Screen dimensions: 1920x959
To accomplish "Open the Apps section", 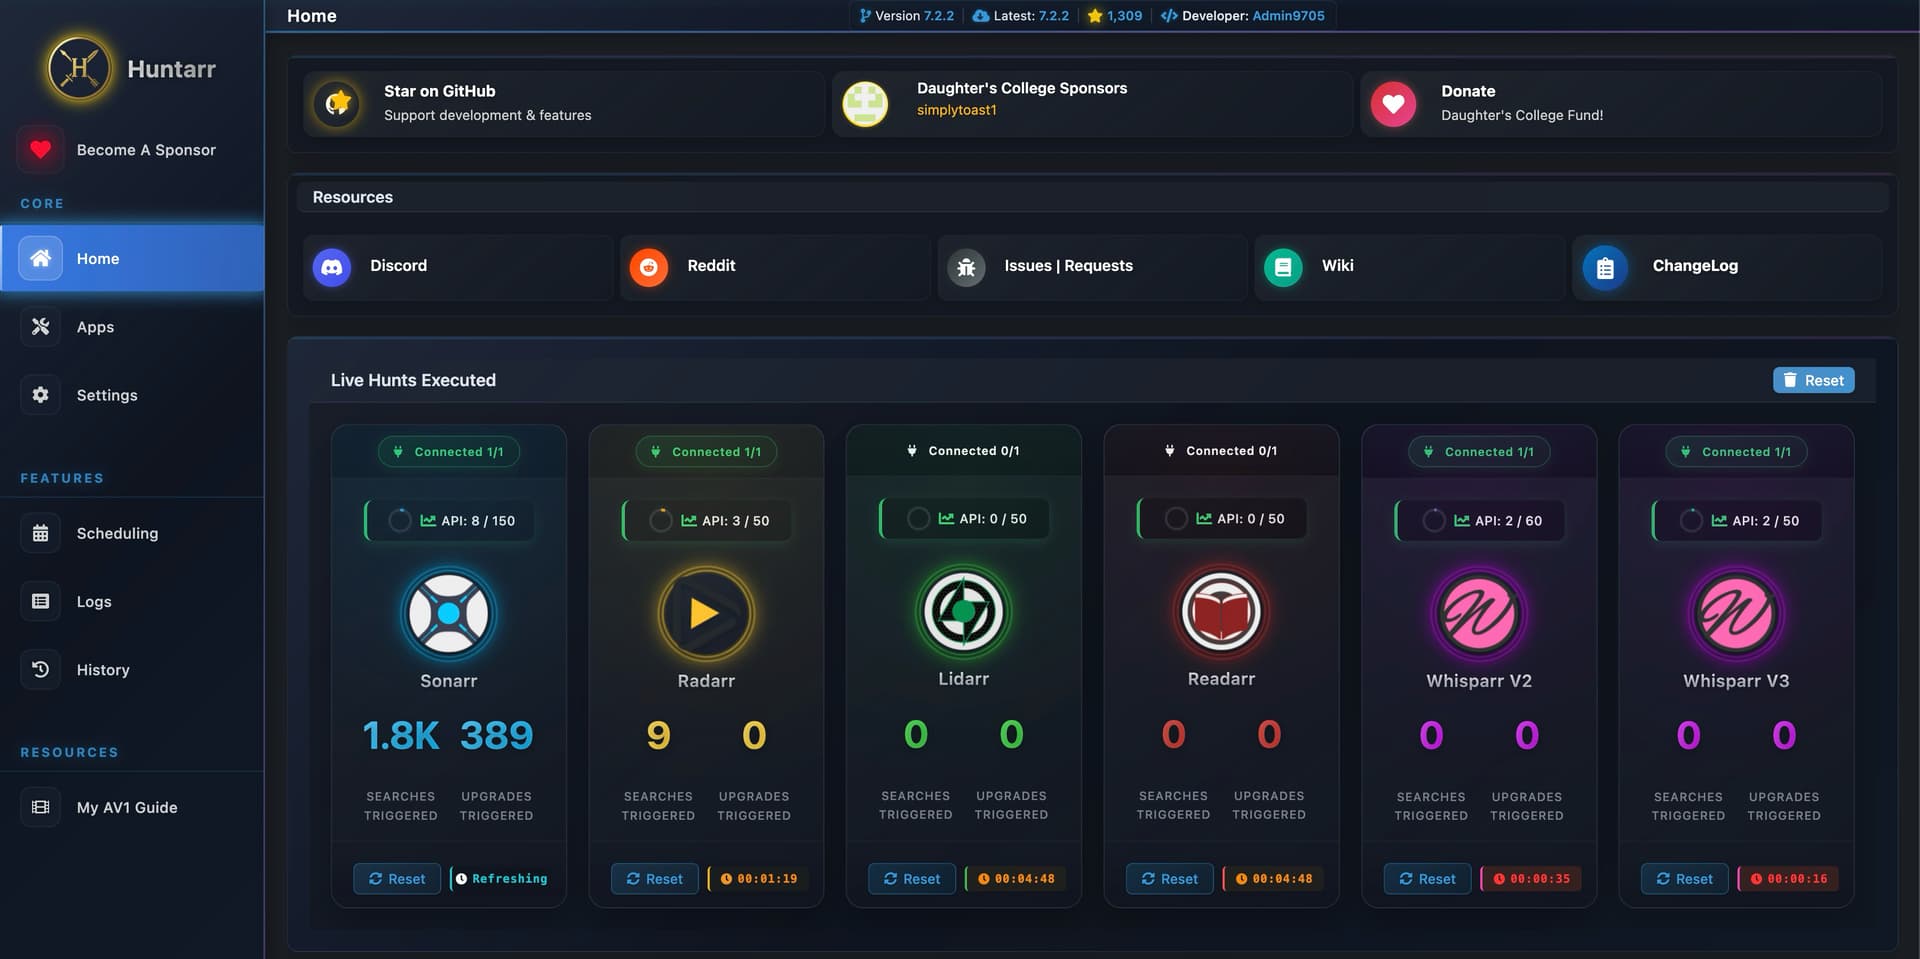I will click(x=132, y=327).
